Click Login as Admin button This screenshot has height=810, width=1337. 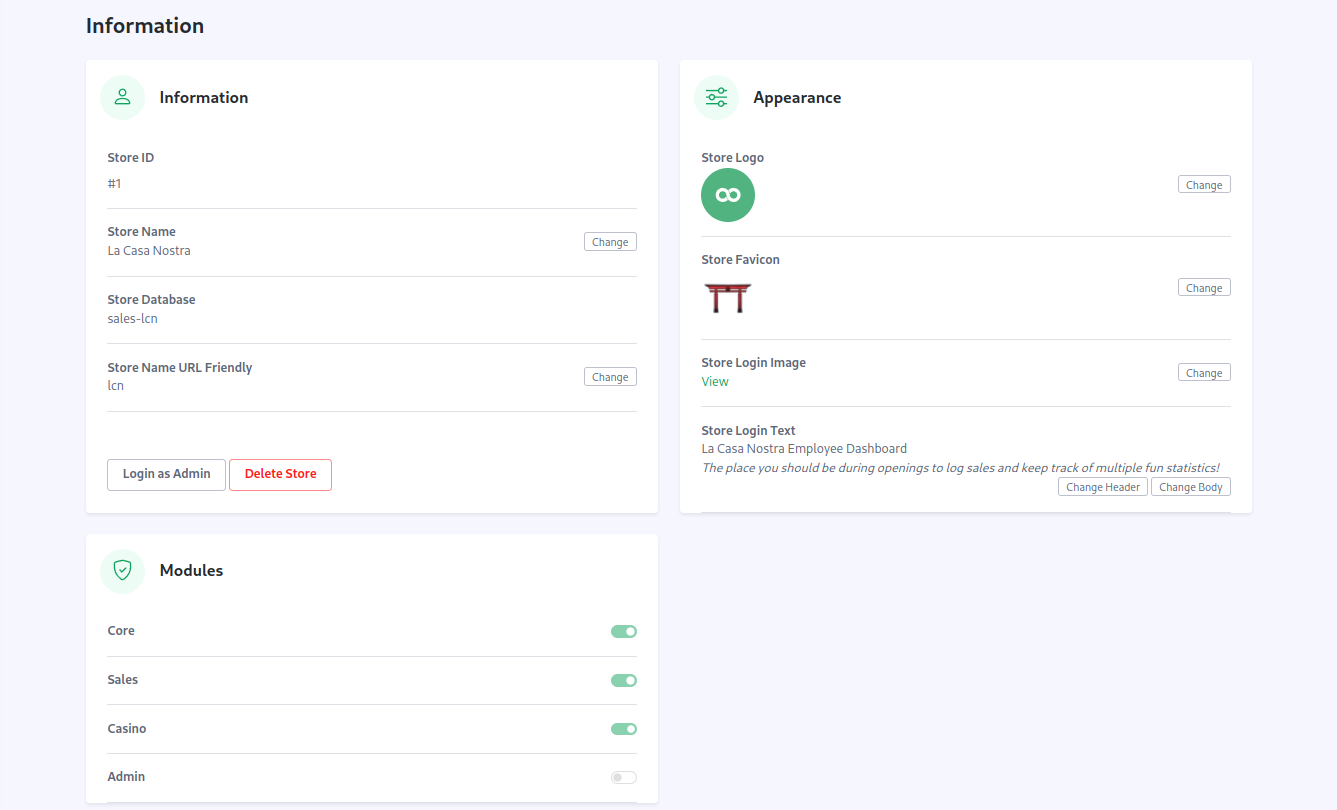(166, 475)
